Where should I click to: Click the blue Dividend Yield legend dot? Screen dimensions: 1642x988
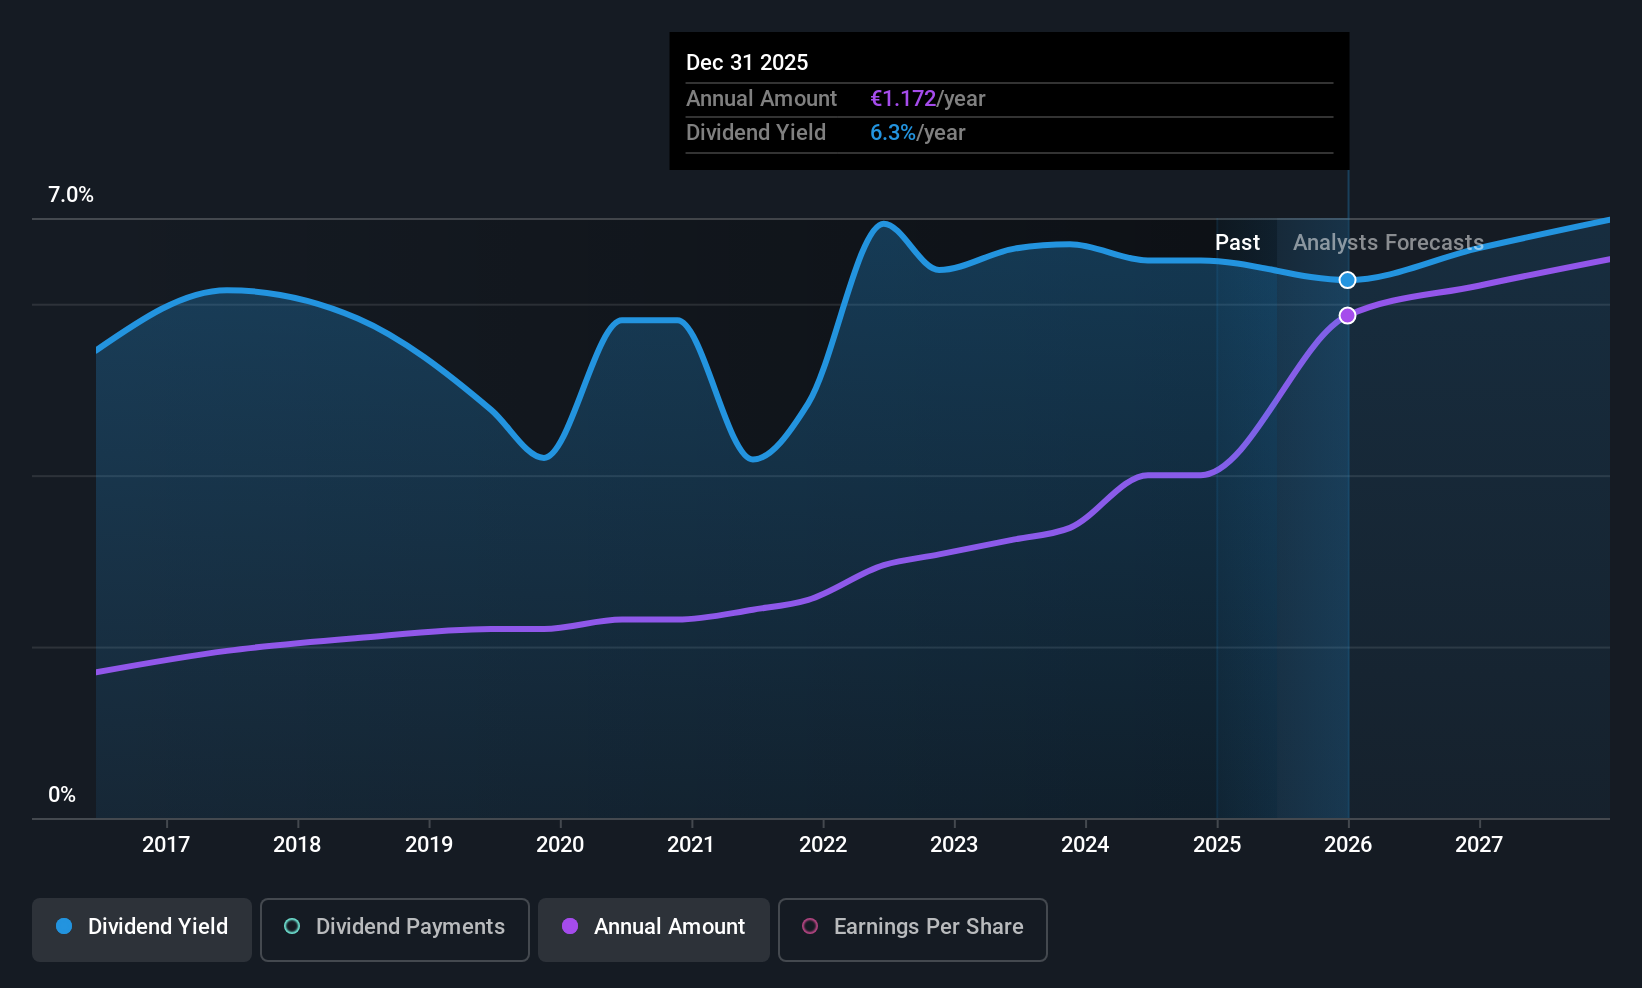tap(64, 926)
